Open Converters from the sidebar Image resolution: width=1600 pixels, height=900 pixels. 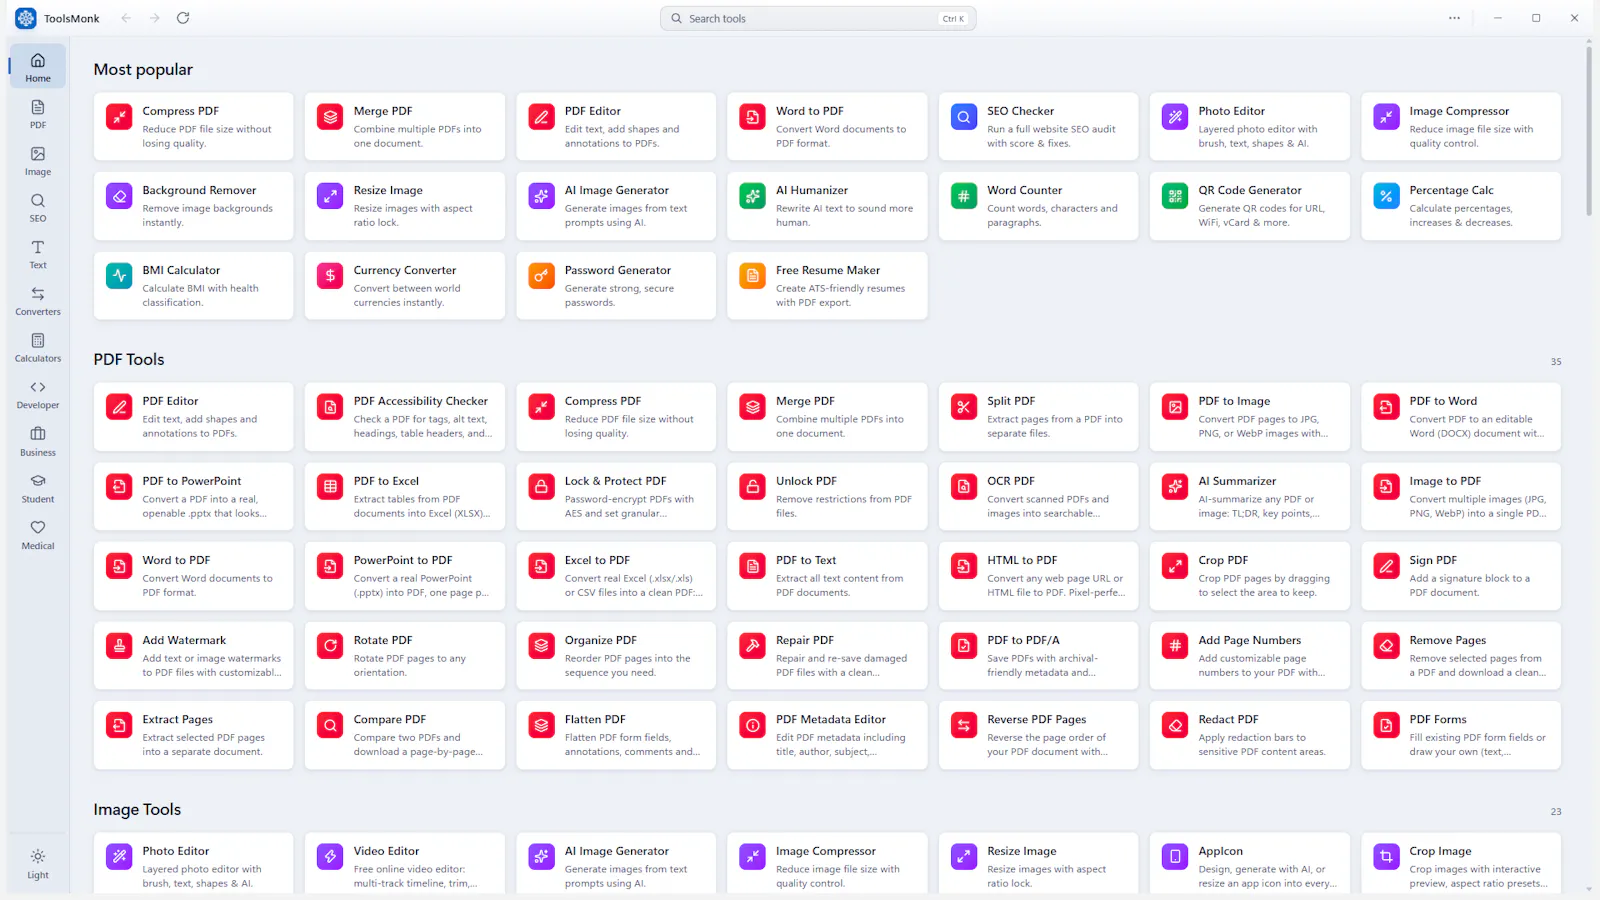coord(38,301)
